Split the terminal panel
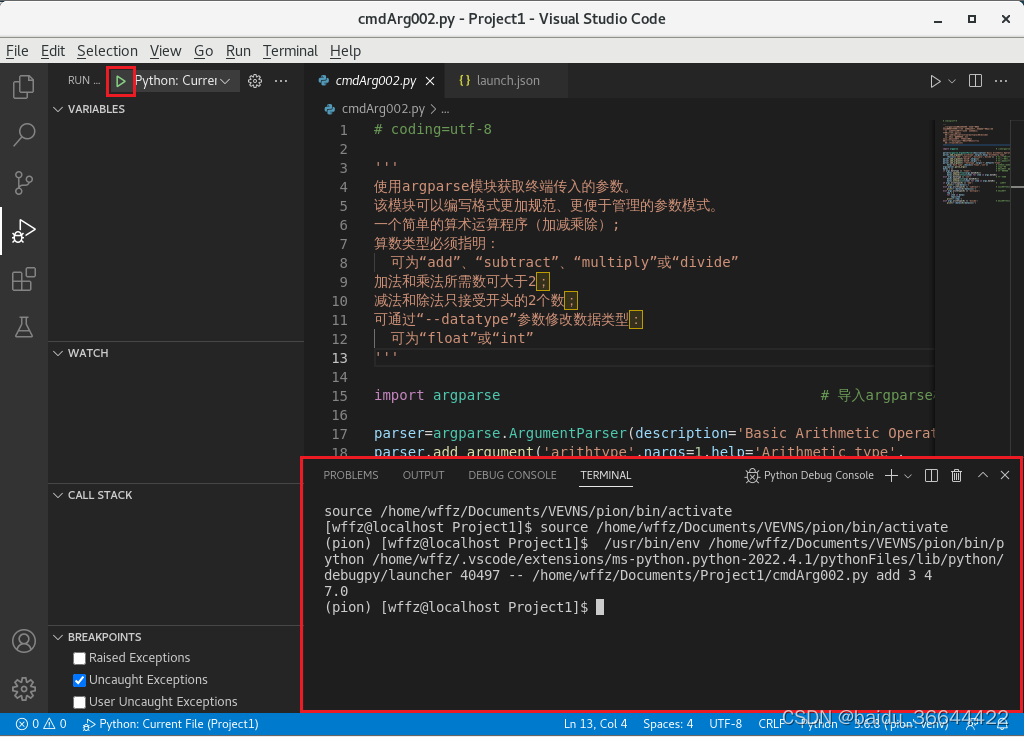Image resolution: width=1024 pixels, height=737 pixels. click(931, 476)
